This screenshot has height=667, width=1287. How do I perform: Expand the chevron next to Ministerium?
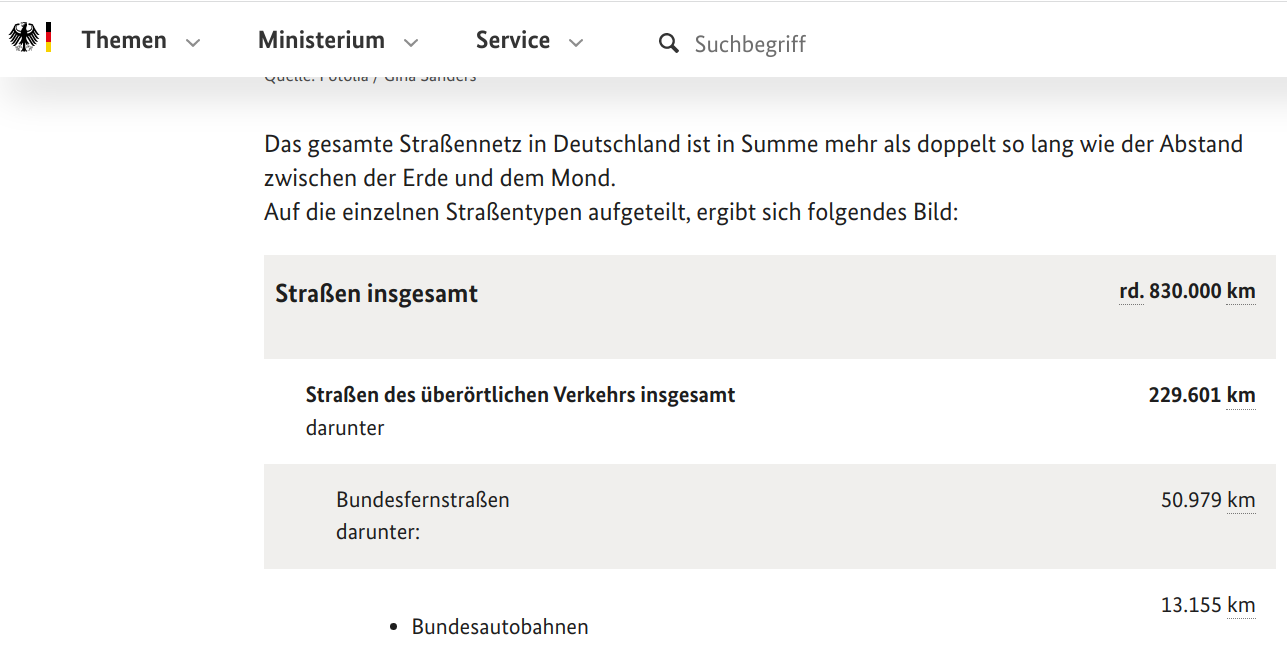[x=410, y=43]
